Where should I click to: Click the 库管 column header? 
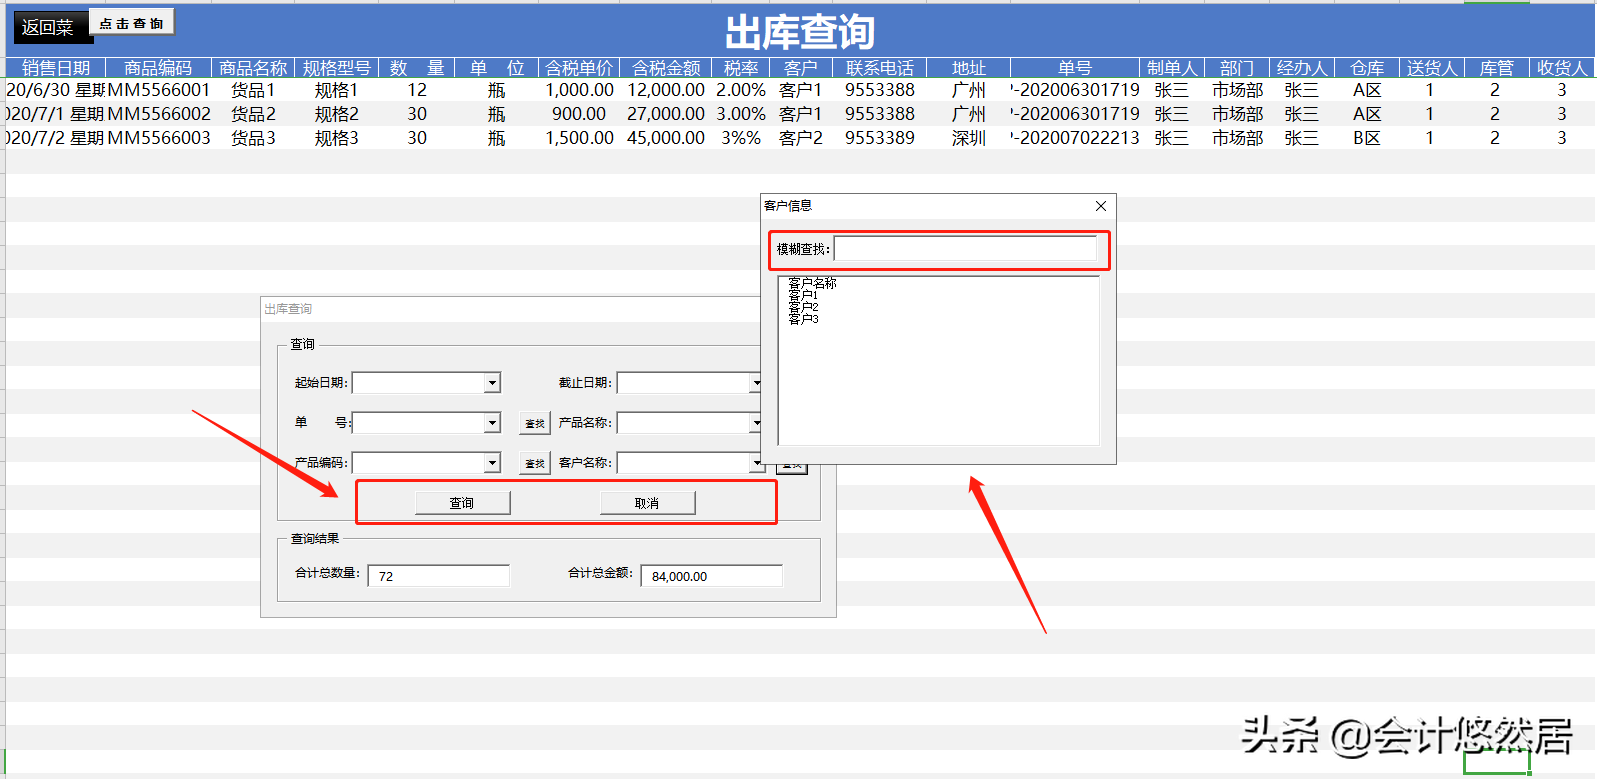click(1497, 68)
